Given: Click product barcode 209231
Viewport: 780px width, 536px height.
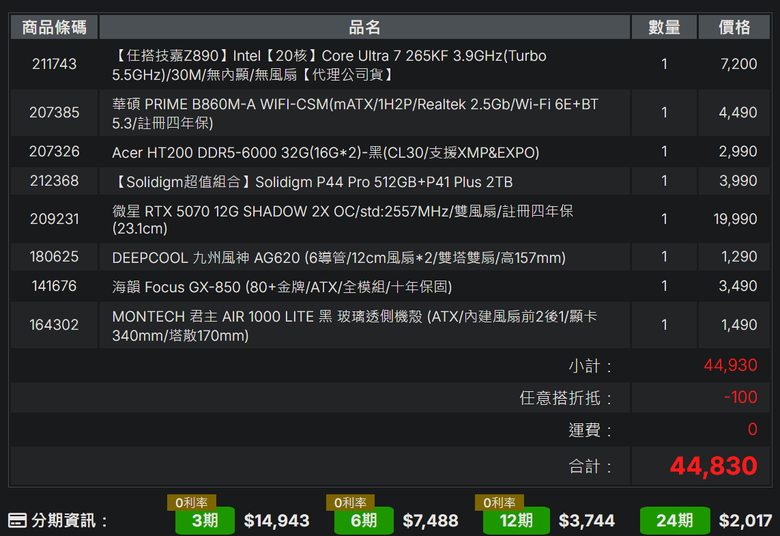Looking at the screenshot, I should 54,219.
